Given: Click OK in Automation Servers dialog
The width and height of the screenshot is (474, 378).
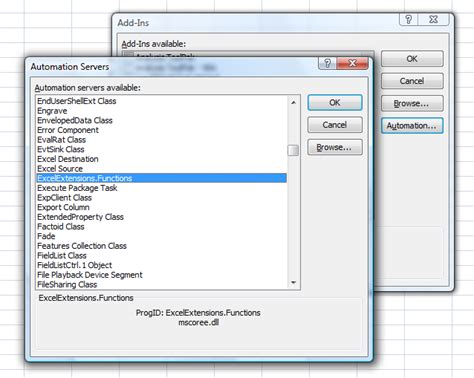Looking at the screenshot, I should point(335,102).
